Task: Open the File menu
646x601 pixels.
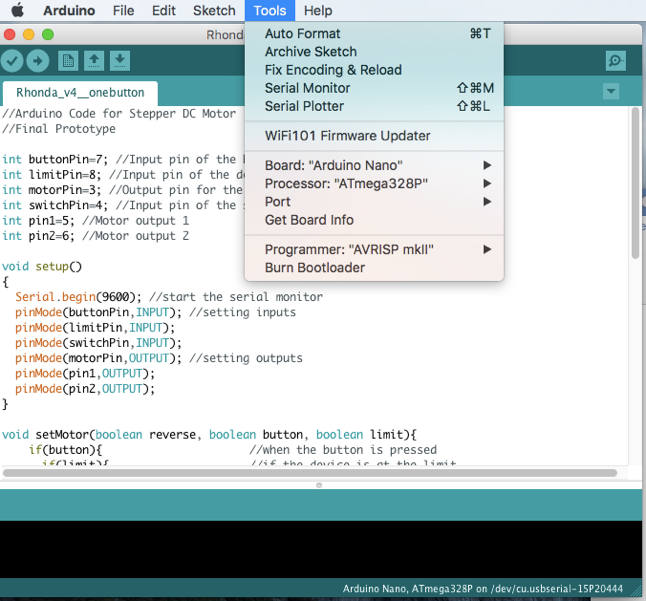Action: (124, 10)
